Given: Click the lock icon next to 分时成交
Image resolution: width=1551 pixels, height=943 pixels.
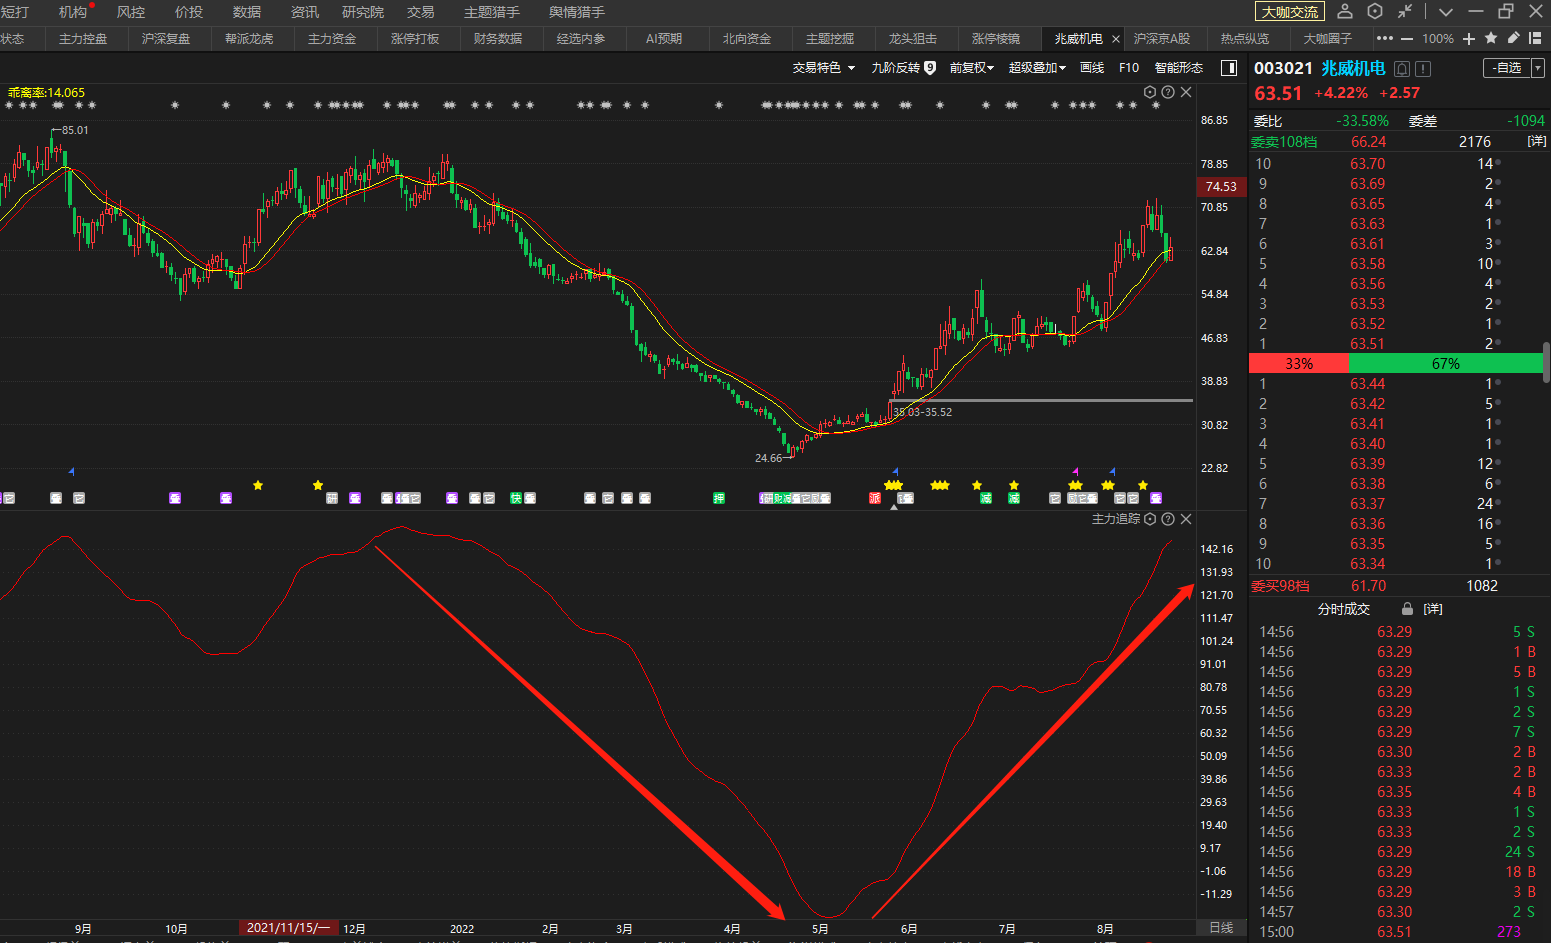Looking at the screenshot, I should (1407, 609).
